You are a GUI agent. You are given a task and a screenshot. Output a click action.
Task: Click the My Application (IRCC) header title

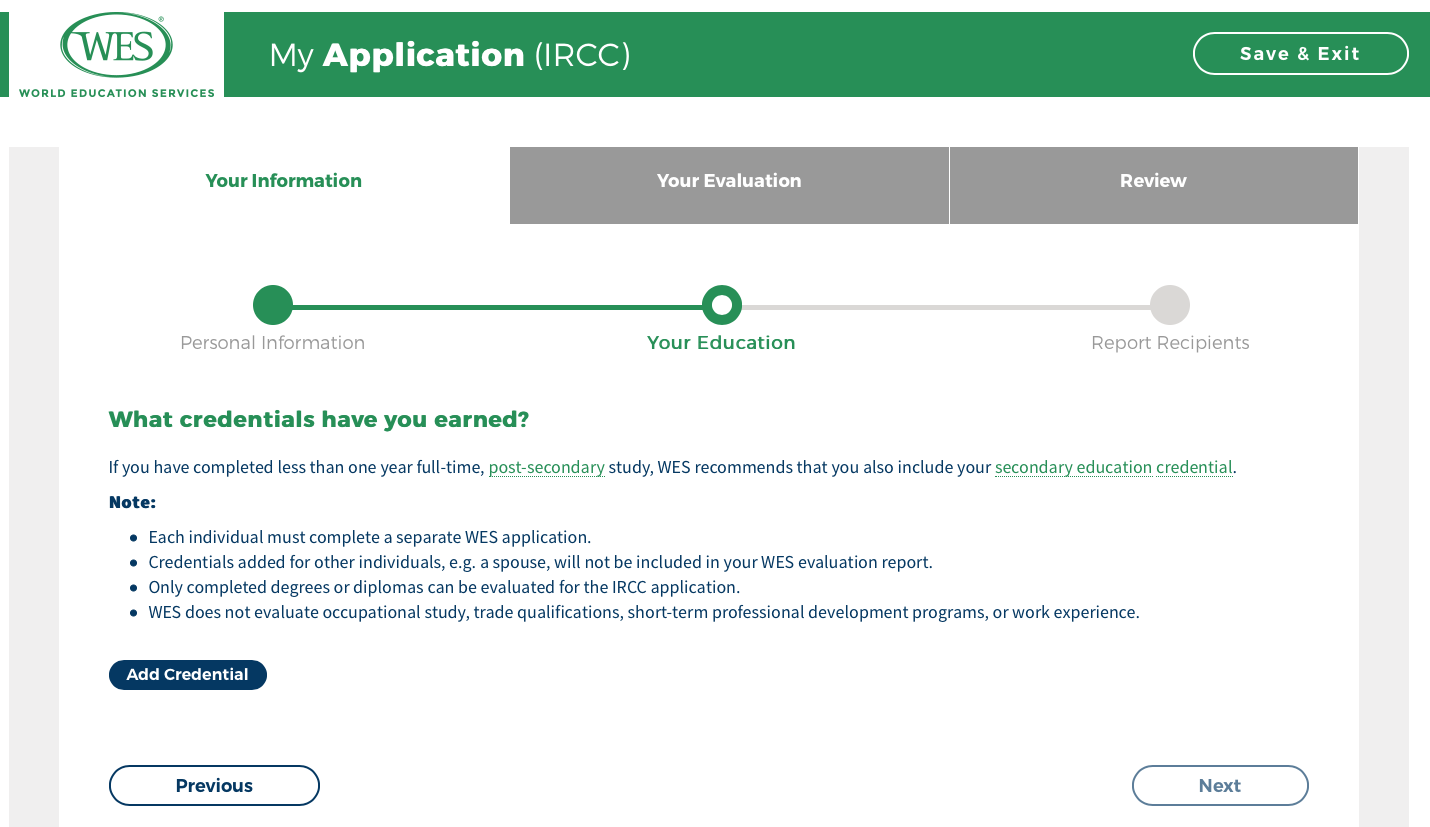[449, 55]
